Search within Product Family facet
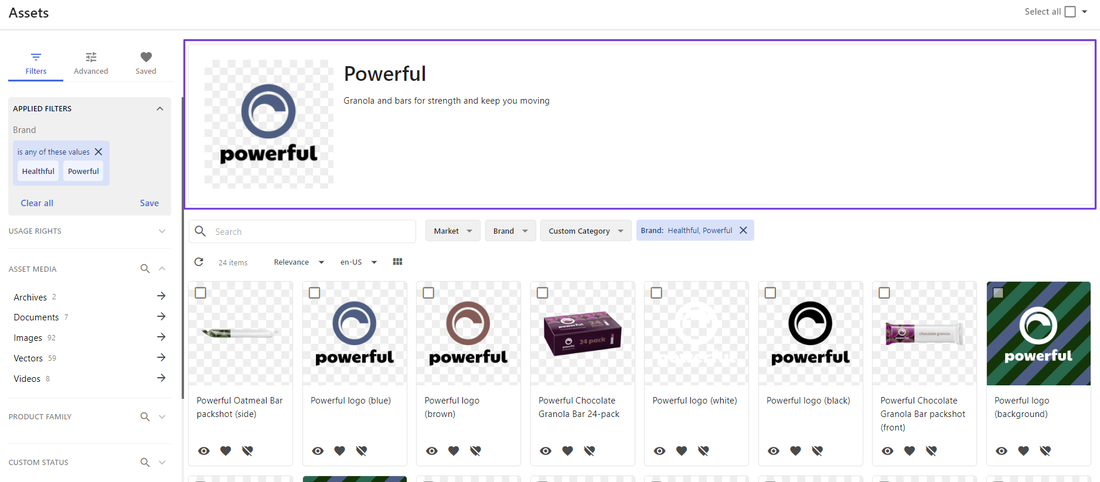The image size is (1100, 482). pyautogui.click(x=145, y=417)
